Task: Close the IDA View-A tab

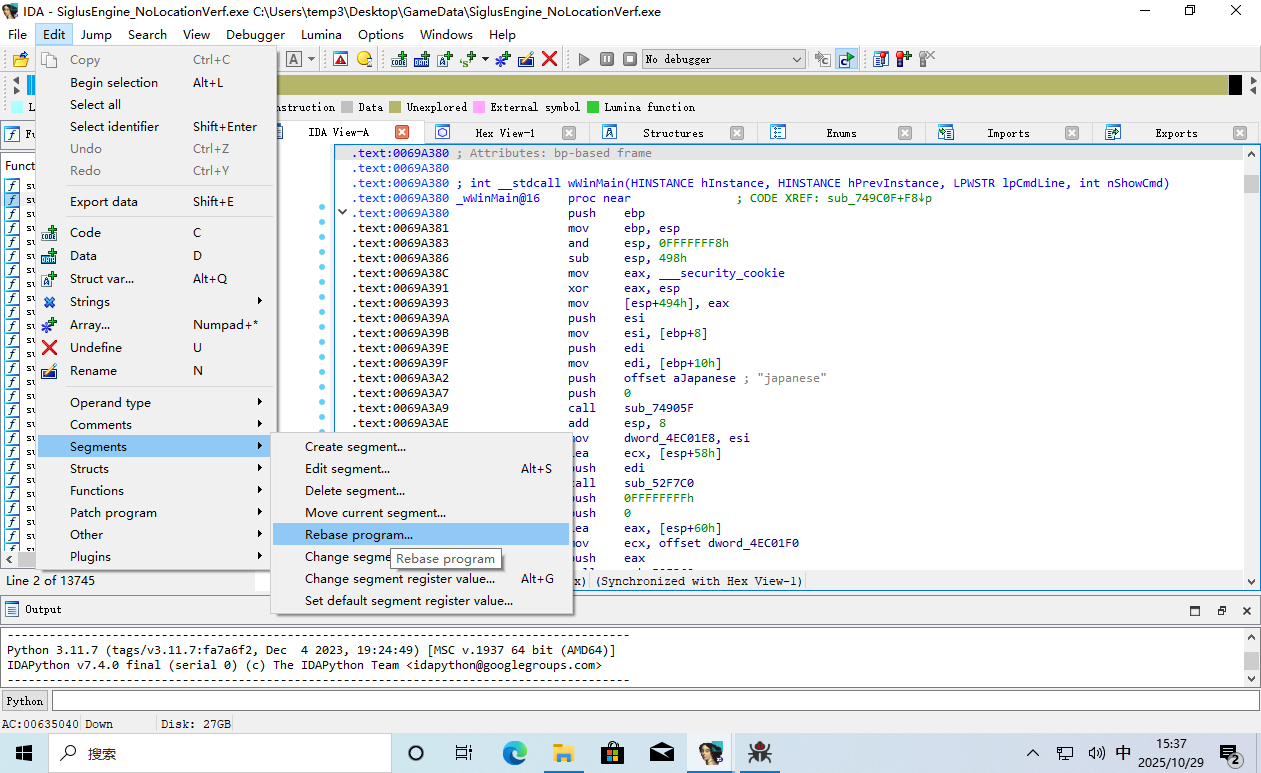Action: [402, 132]
